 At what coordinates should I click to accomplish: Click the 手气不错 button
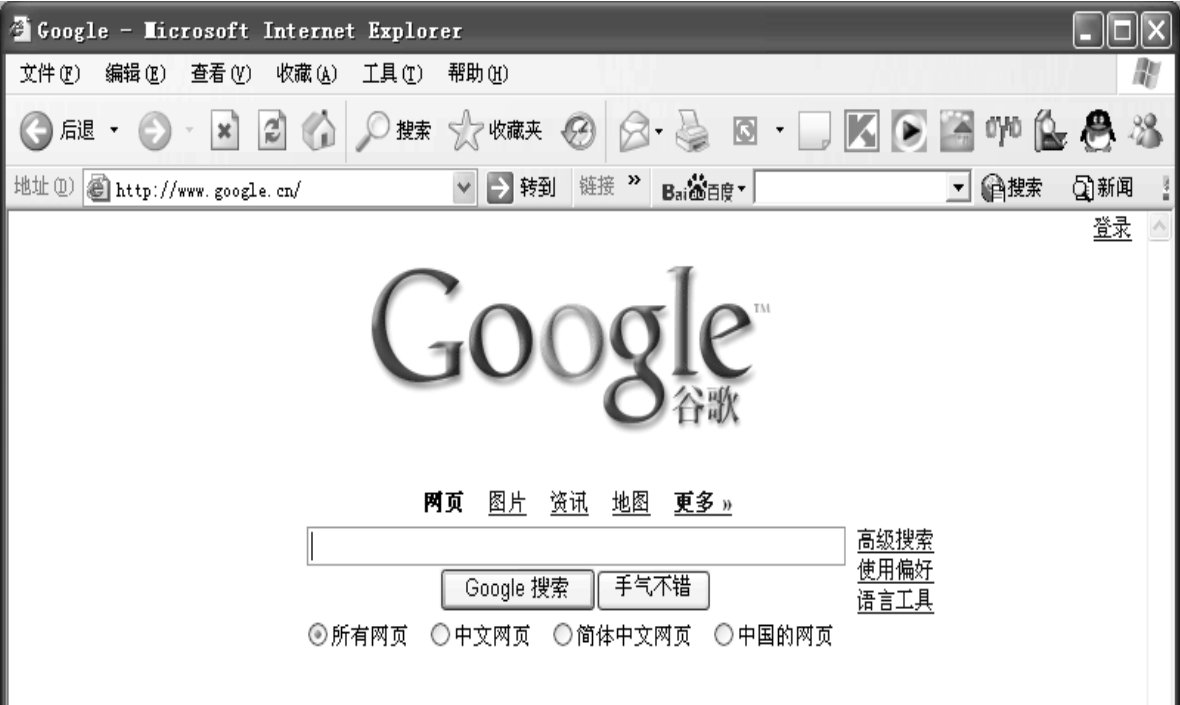(653, 589)
